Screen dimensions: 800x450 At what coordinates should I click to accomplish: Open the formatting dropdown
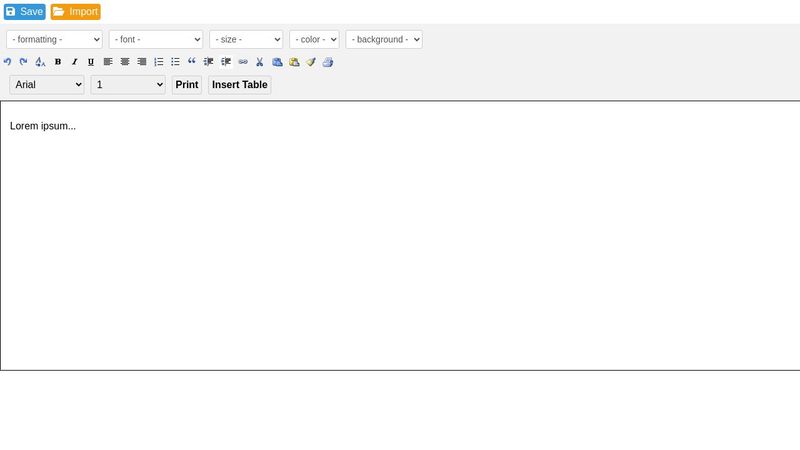(x=55, y=39)
